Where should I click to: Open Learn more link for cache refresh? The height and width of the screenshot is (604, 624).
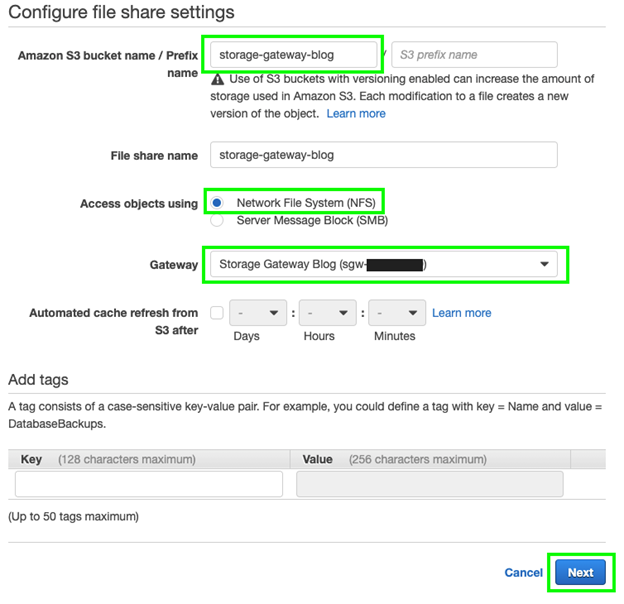[x=462, y=313]
